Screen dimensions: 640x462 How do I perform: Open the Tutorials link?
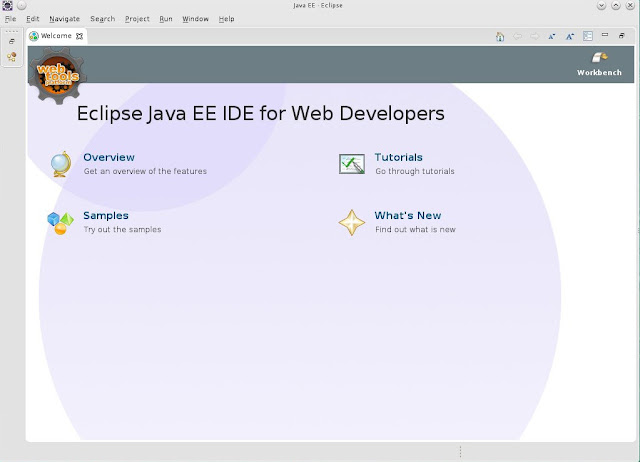[x=398, y=157]
